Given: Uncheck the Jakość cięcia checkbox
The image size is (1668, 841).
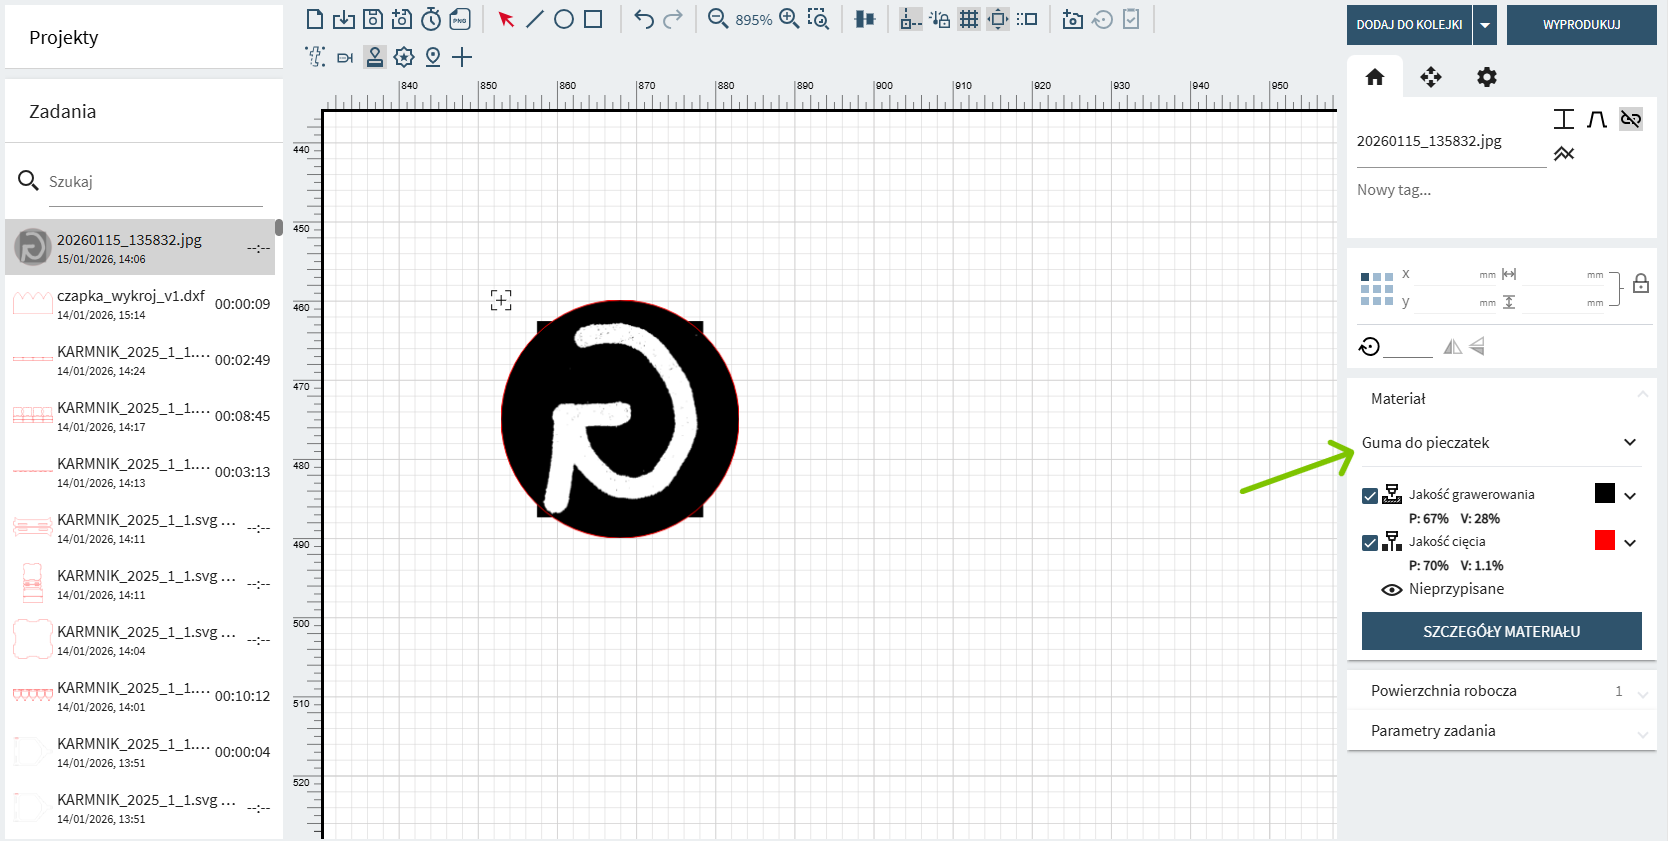Looking at the screenshot, I should (1370, 543).
